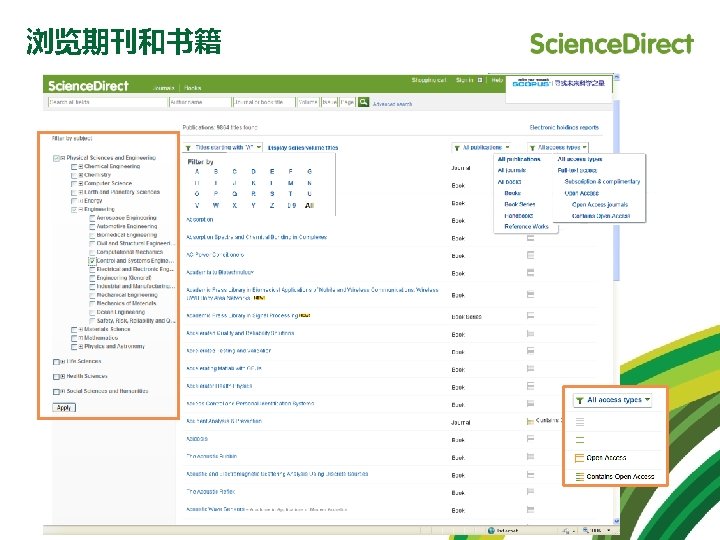Click the Search all fields input
The image size is (720, 540).
(107, 102)
